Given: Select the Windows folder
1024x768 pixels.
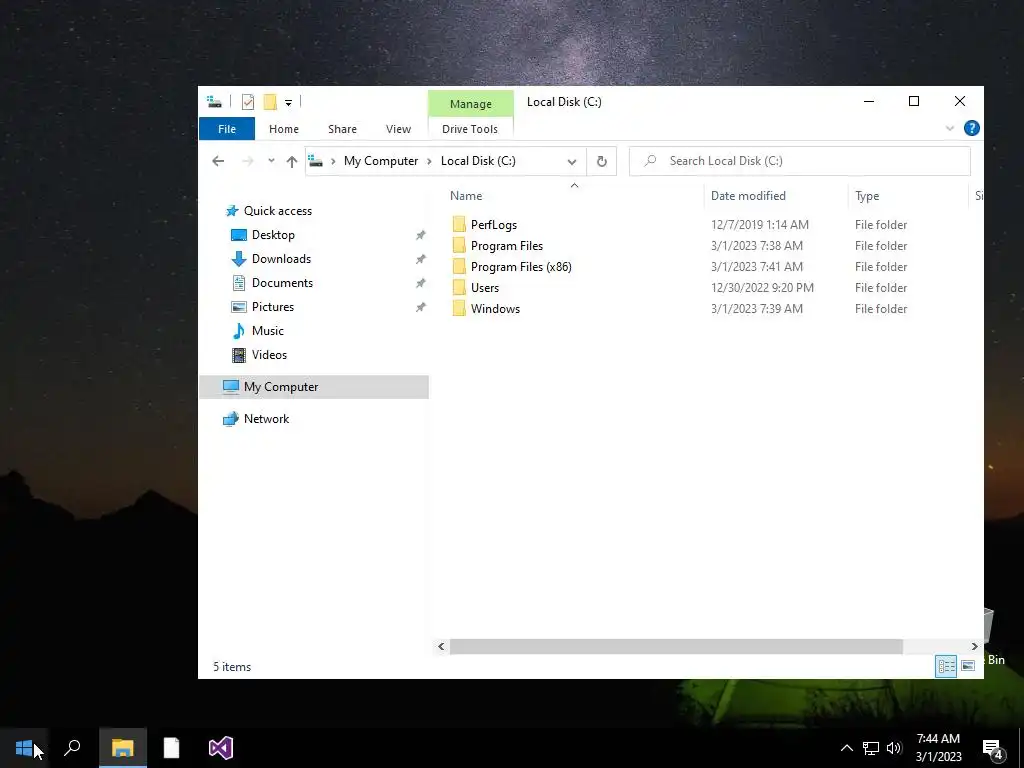Looking at the screenshot, I should (x=495, y=308).
